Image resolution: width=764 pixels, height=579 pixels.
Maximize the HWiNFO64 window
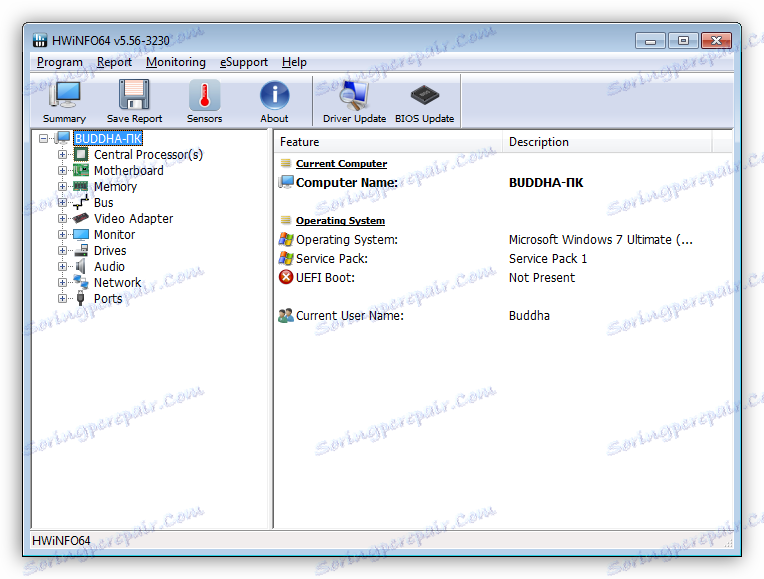tap(683, 40)
